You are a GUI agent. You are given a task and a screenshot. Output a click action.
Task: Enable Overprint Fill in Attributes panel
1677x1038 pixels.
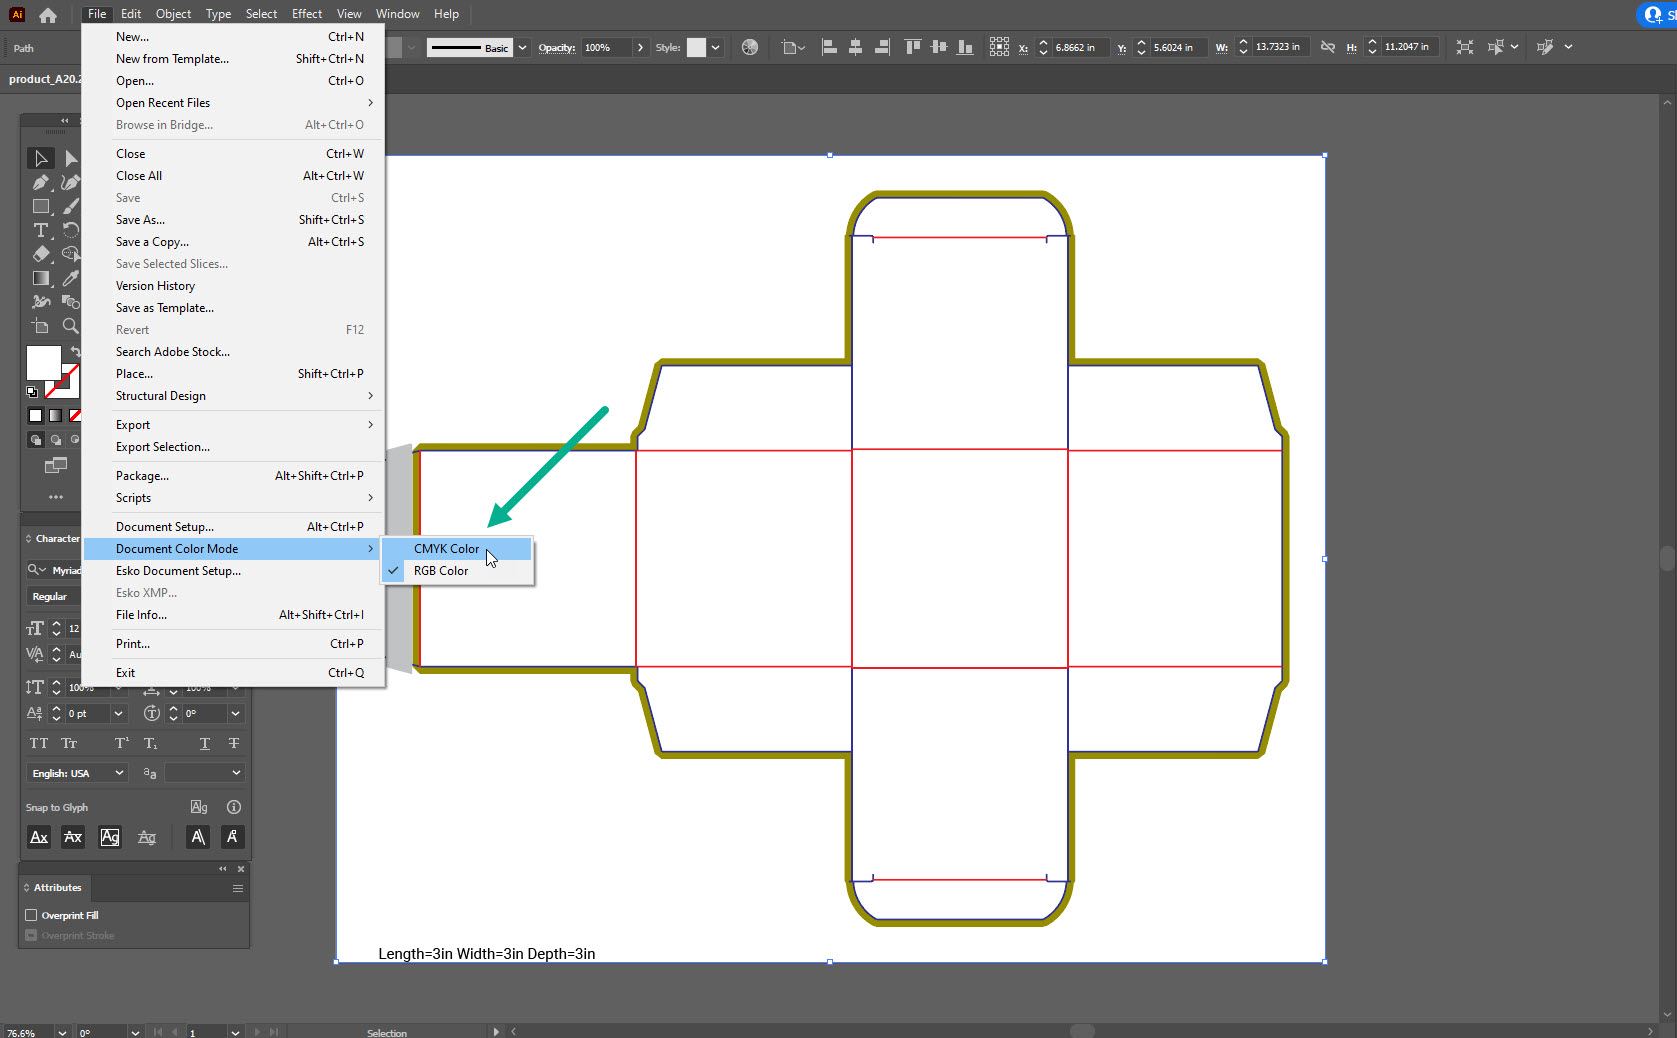(33, 915)
